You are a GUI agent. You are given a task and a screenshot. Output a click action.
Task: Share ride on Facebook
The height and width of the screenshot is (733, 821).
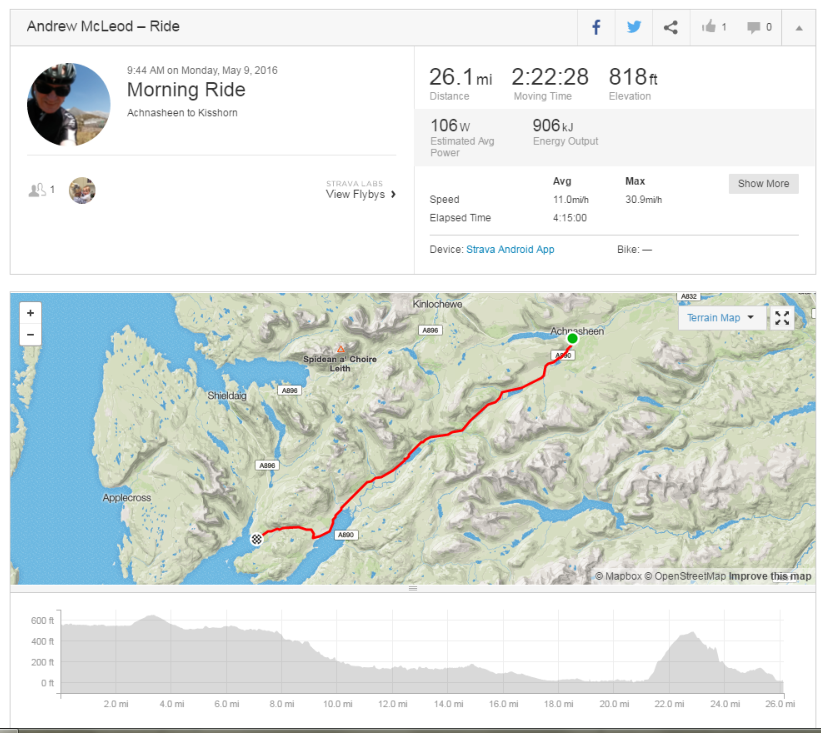click(596, 27)
